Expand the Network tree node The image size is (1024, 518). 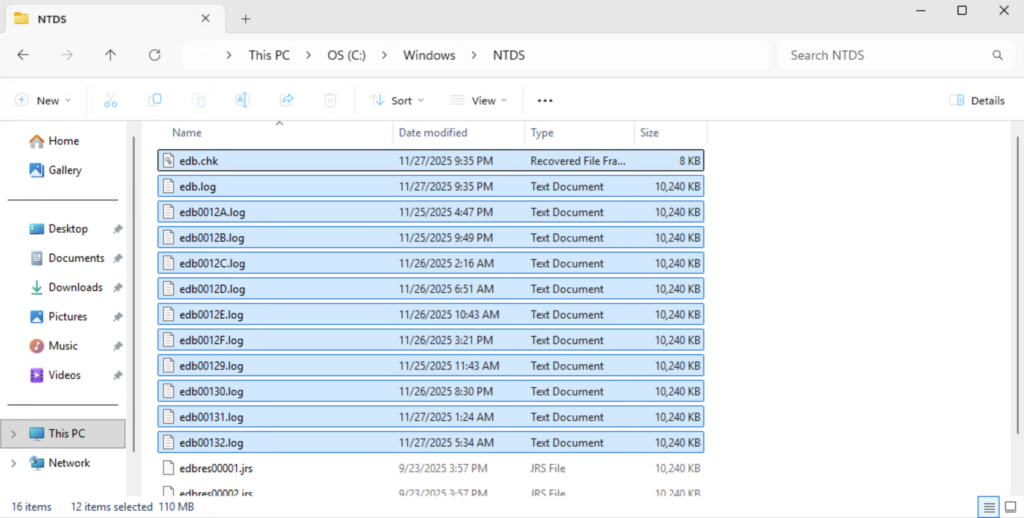pos(13,463)
